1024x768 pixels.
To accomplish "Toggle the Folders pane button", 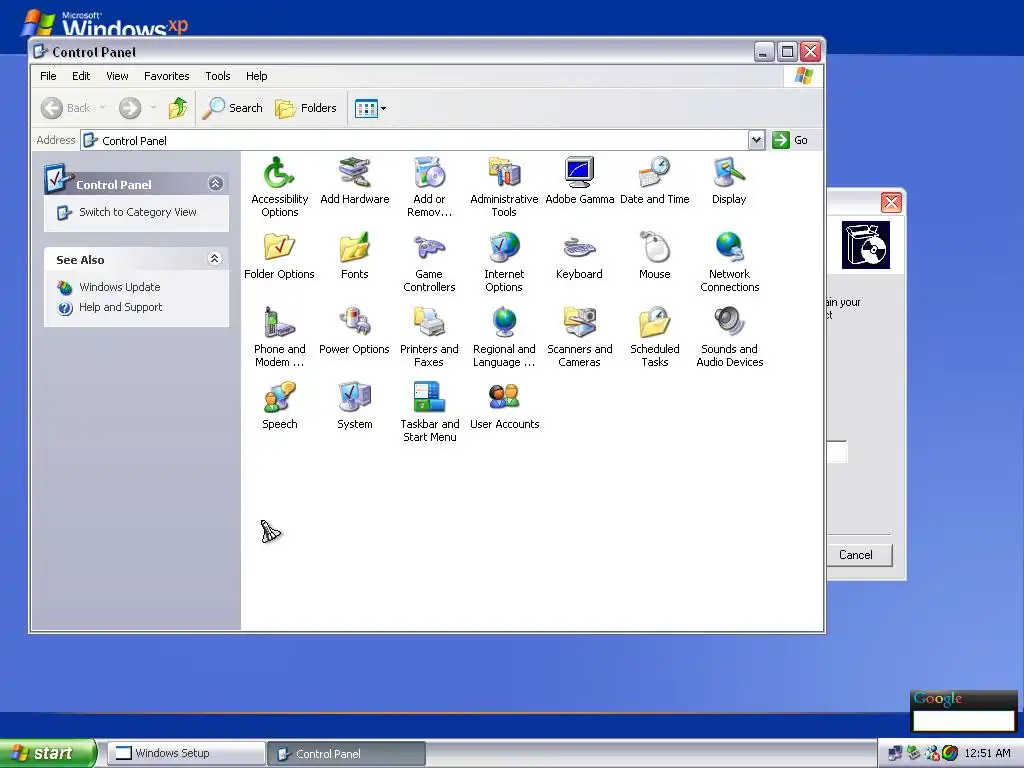I will pyautogui.click(x=306, y=108).
